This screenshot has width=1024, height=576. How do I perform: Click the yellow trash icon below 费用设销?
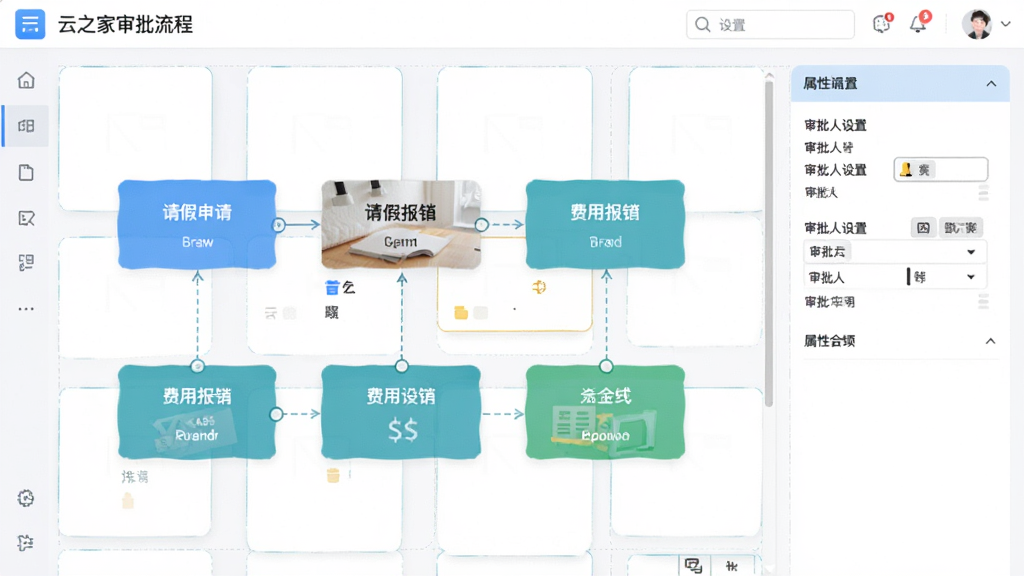[x=333, y=475]
